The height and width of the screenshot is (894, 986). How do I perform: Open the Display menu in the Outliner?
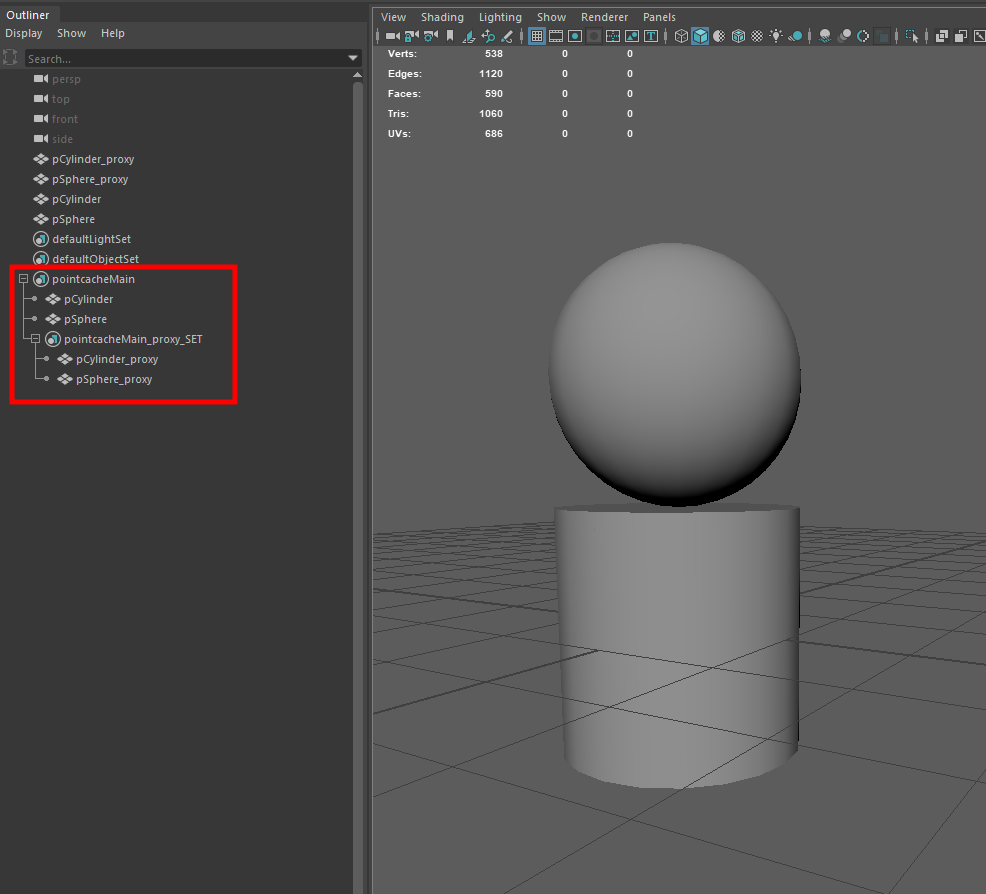24,33
